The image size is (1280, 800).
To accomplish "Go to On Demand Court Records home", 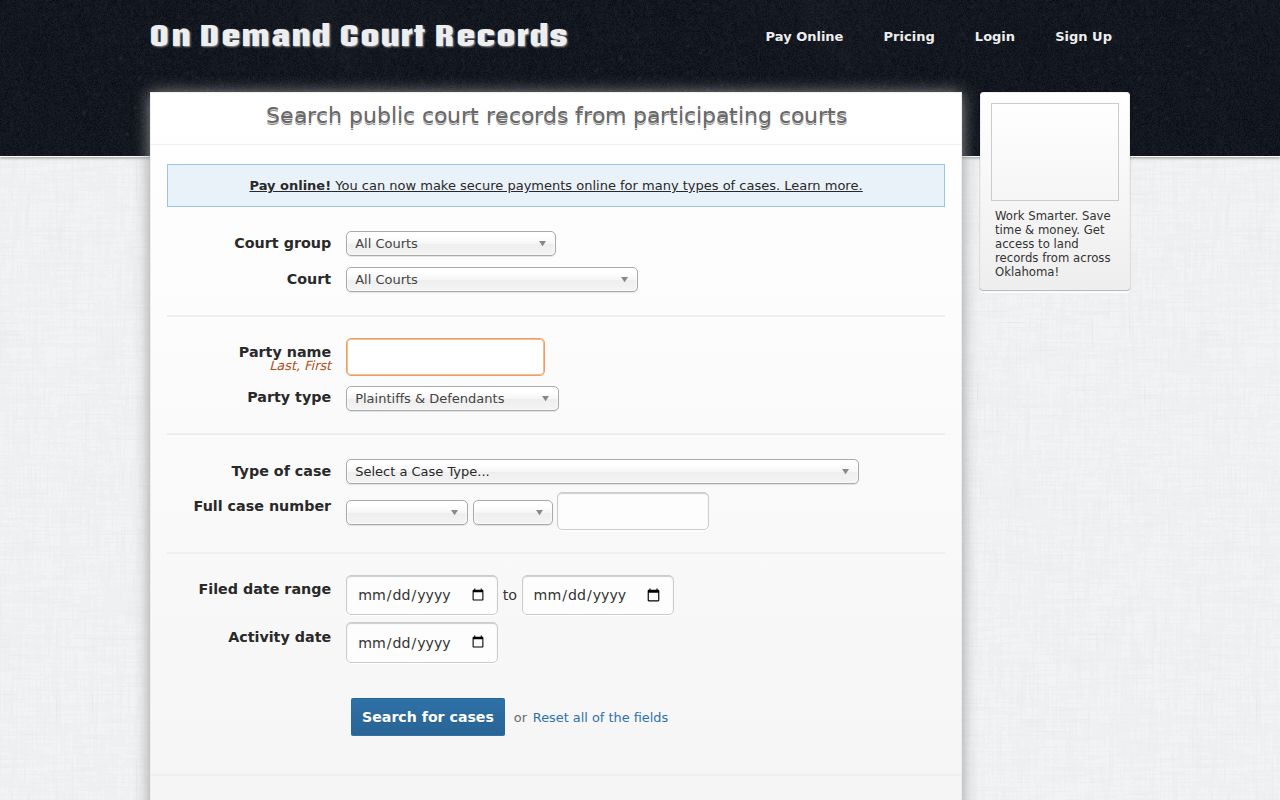I will pyautogui.click(x=359, y=37).
